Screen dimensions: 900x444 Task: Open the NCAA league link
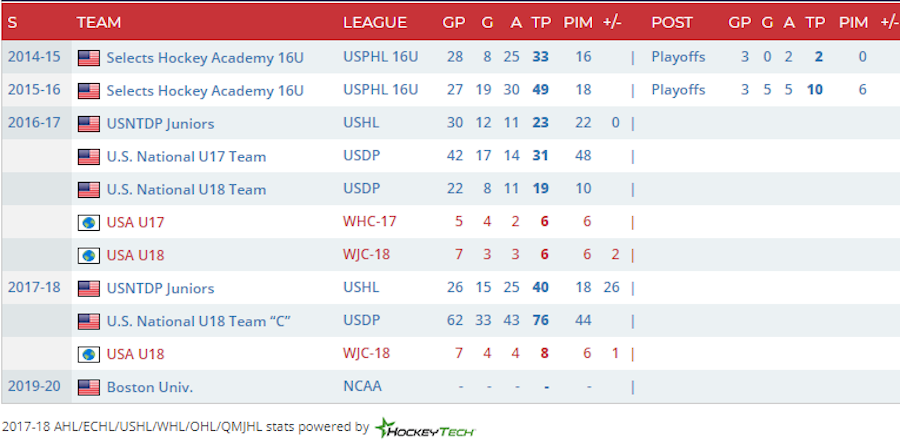tap(362, 387)
